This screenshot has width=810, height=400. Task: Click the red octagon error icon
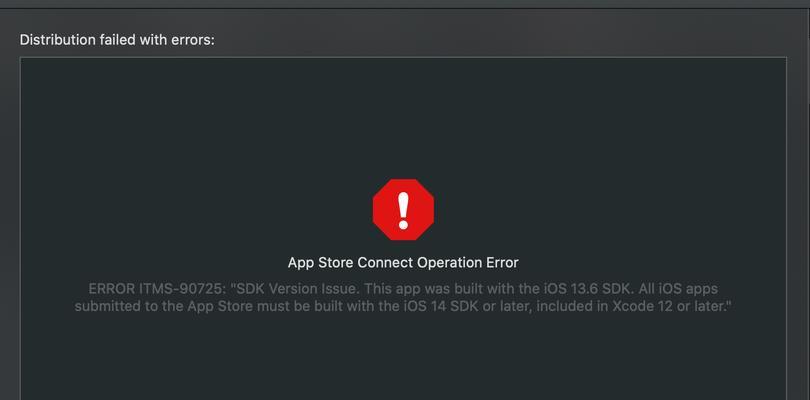coord(403,209)
